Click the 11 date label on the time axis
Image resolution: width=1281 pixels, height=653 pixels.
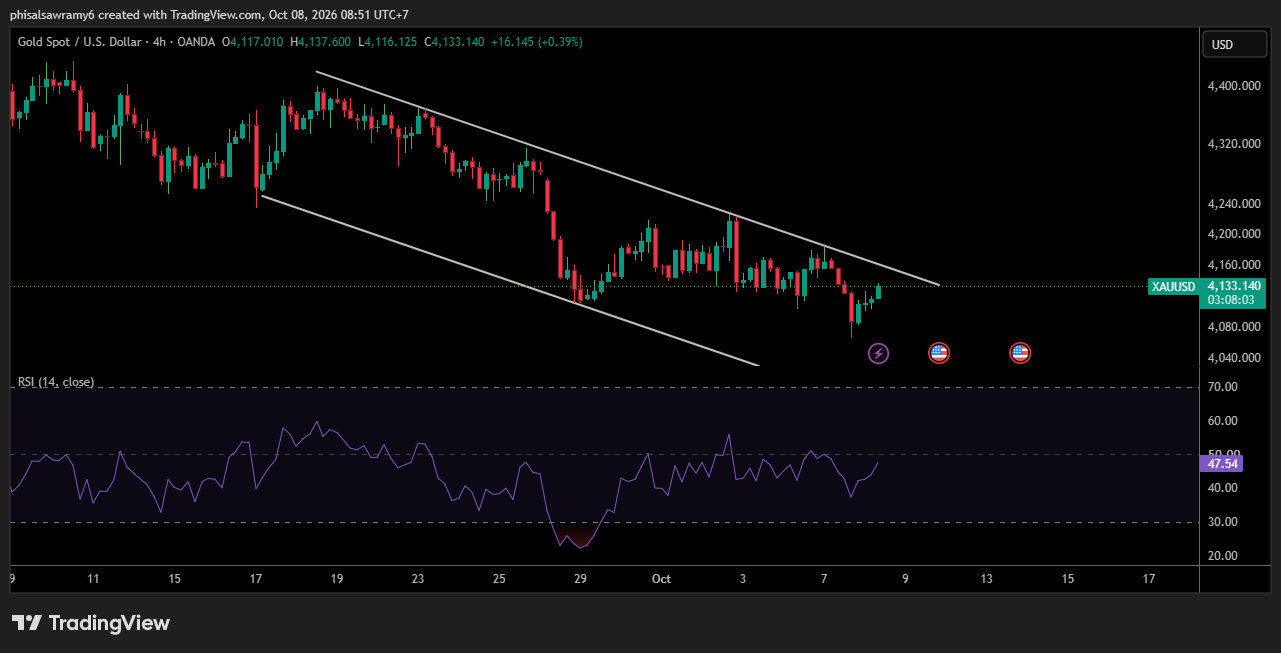[93, 579]
